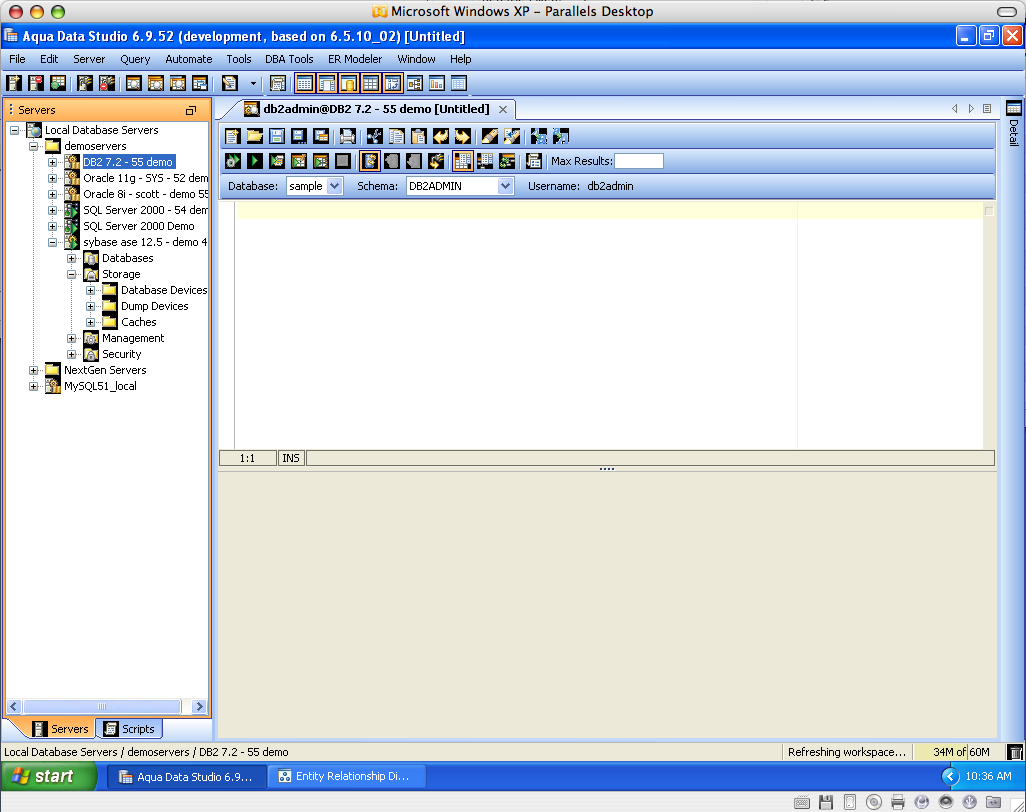Image resolution: width=1026 pixels, height=812 pixels.
Task: Open the Automate menu
Action: (x=188, y=59)
